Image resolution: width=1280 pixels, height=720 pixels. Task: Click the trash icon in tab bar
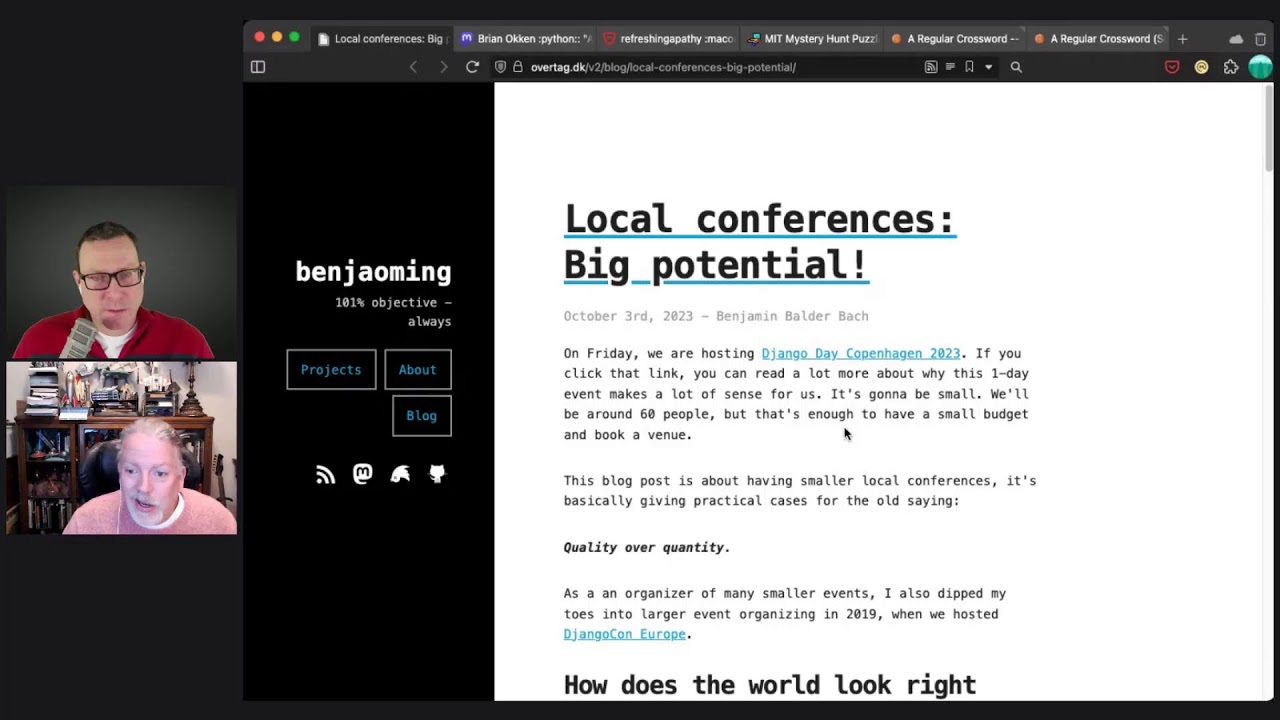point(1260,39)
